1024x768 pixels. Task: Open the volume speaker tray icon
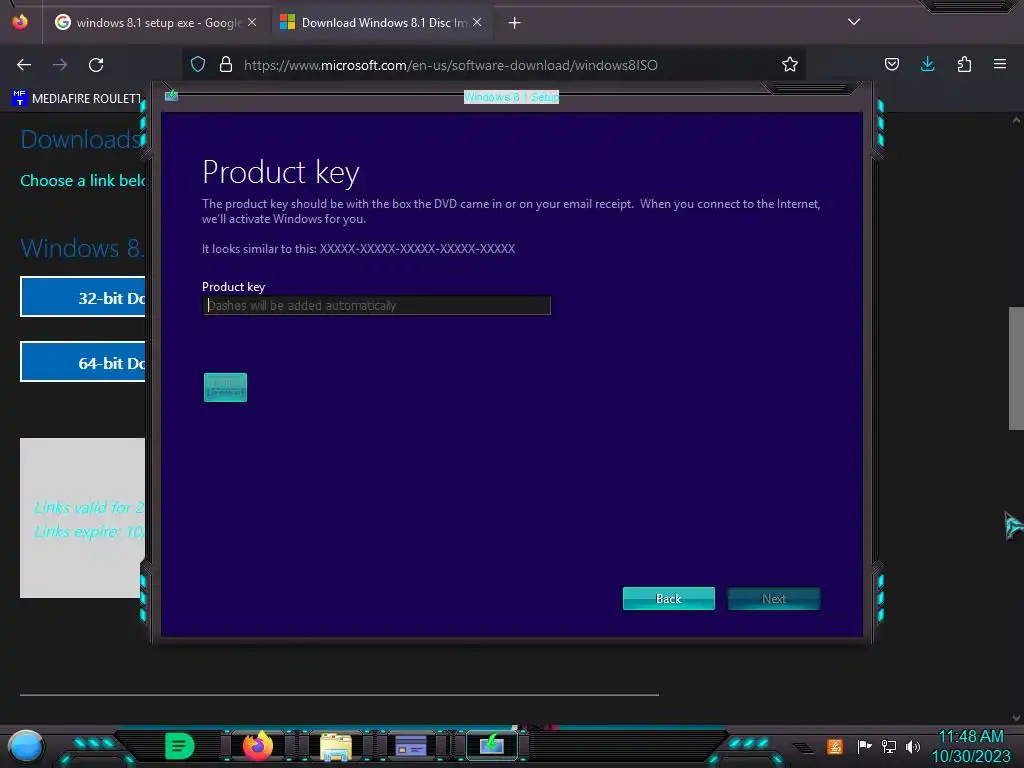(x=913, y=746)
